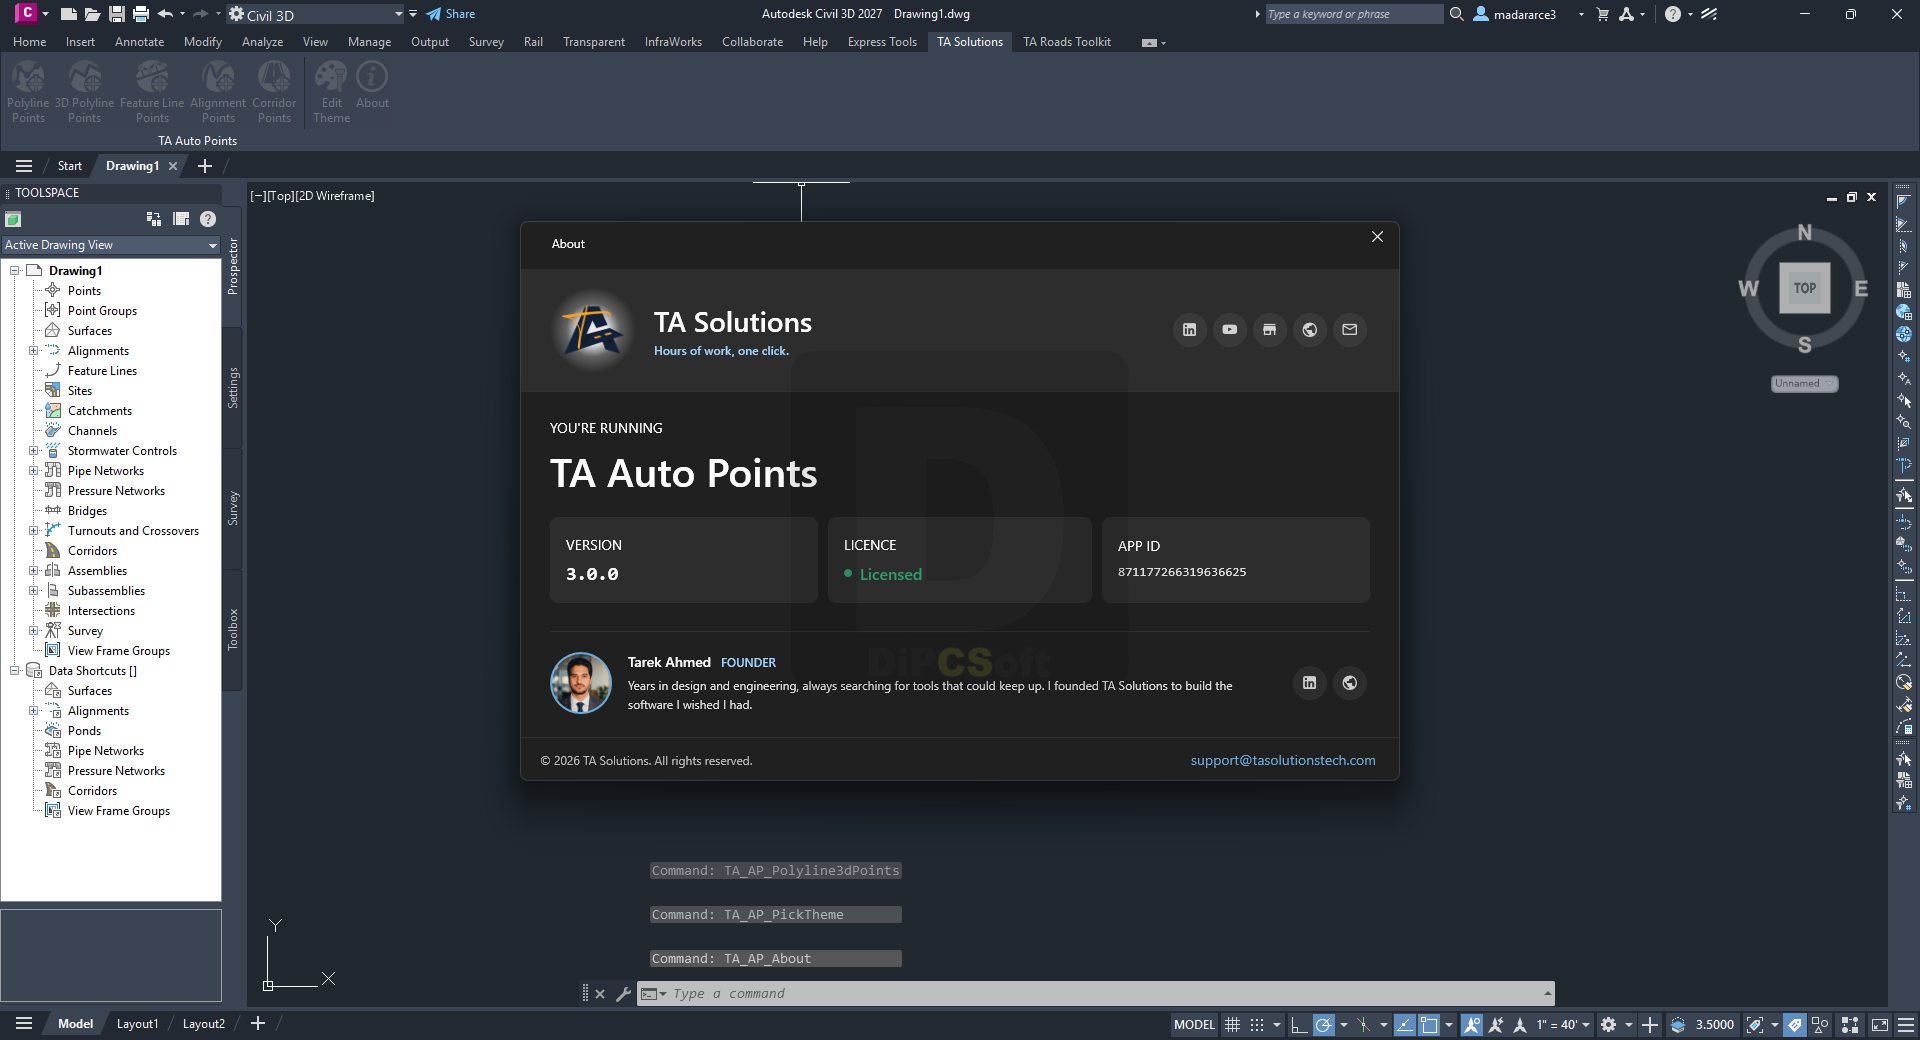
Task: Select the Edit Theme ribbon tool
Action: [x=331, y=92]
